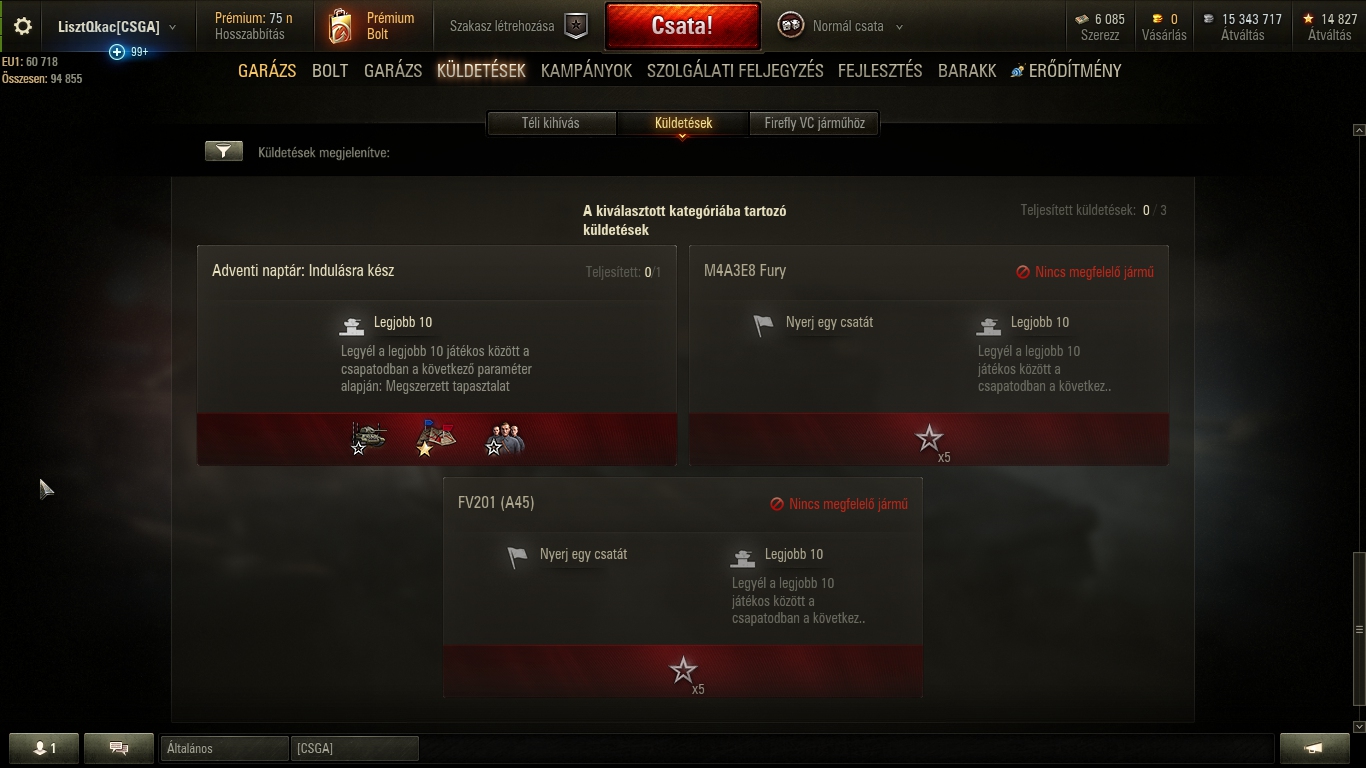The width and height of the screenshot is (1366, 768).
Task: Click the platoon badge beside Szakasz létrehozása
Action: point(576,27)
